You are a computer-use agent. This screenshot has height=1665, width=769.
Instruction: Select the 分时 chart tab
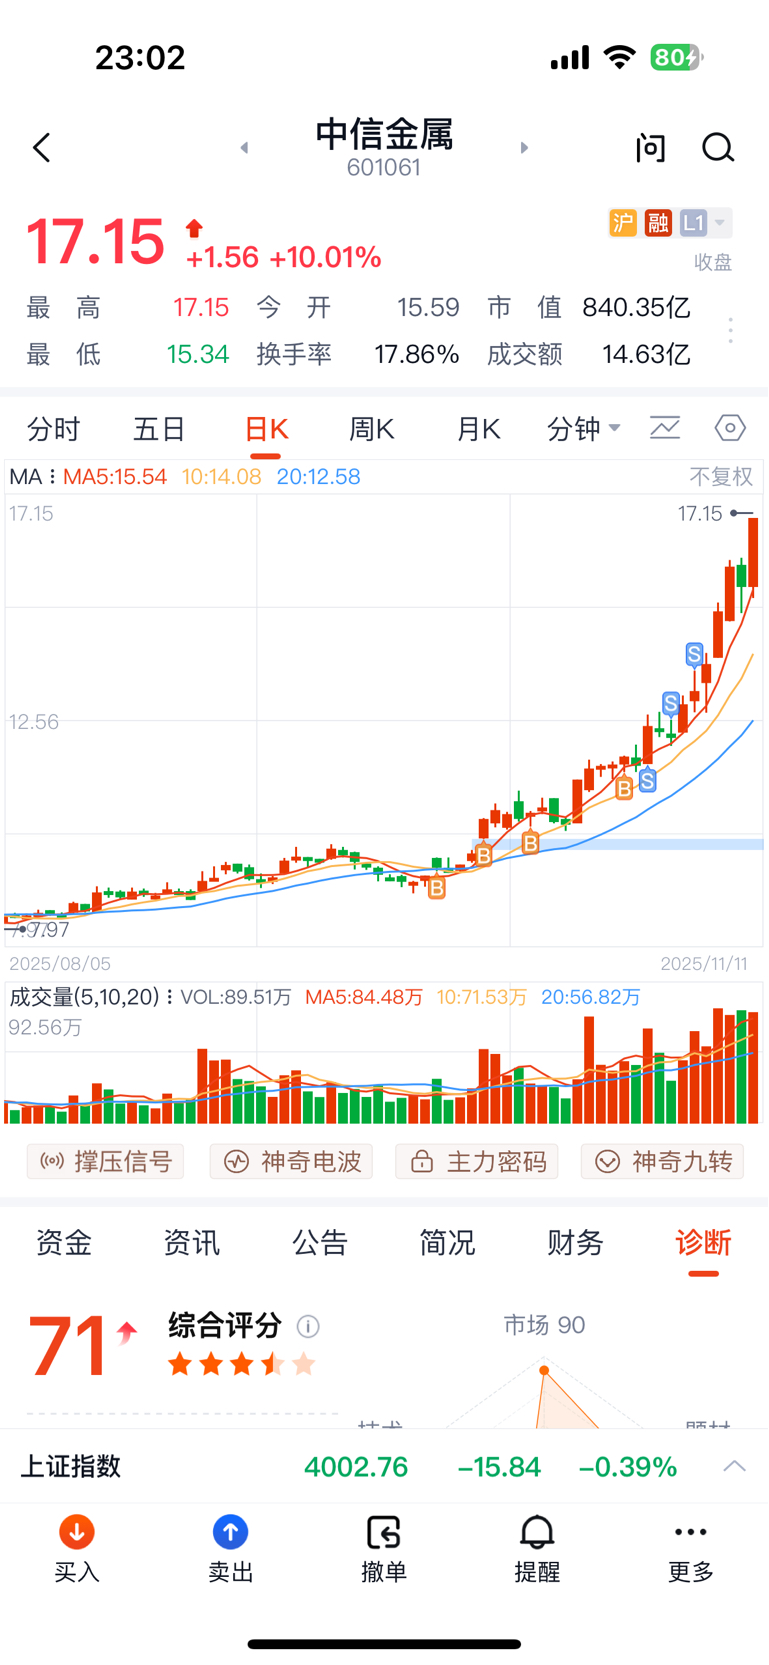[x=53, y=430]
